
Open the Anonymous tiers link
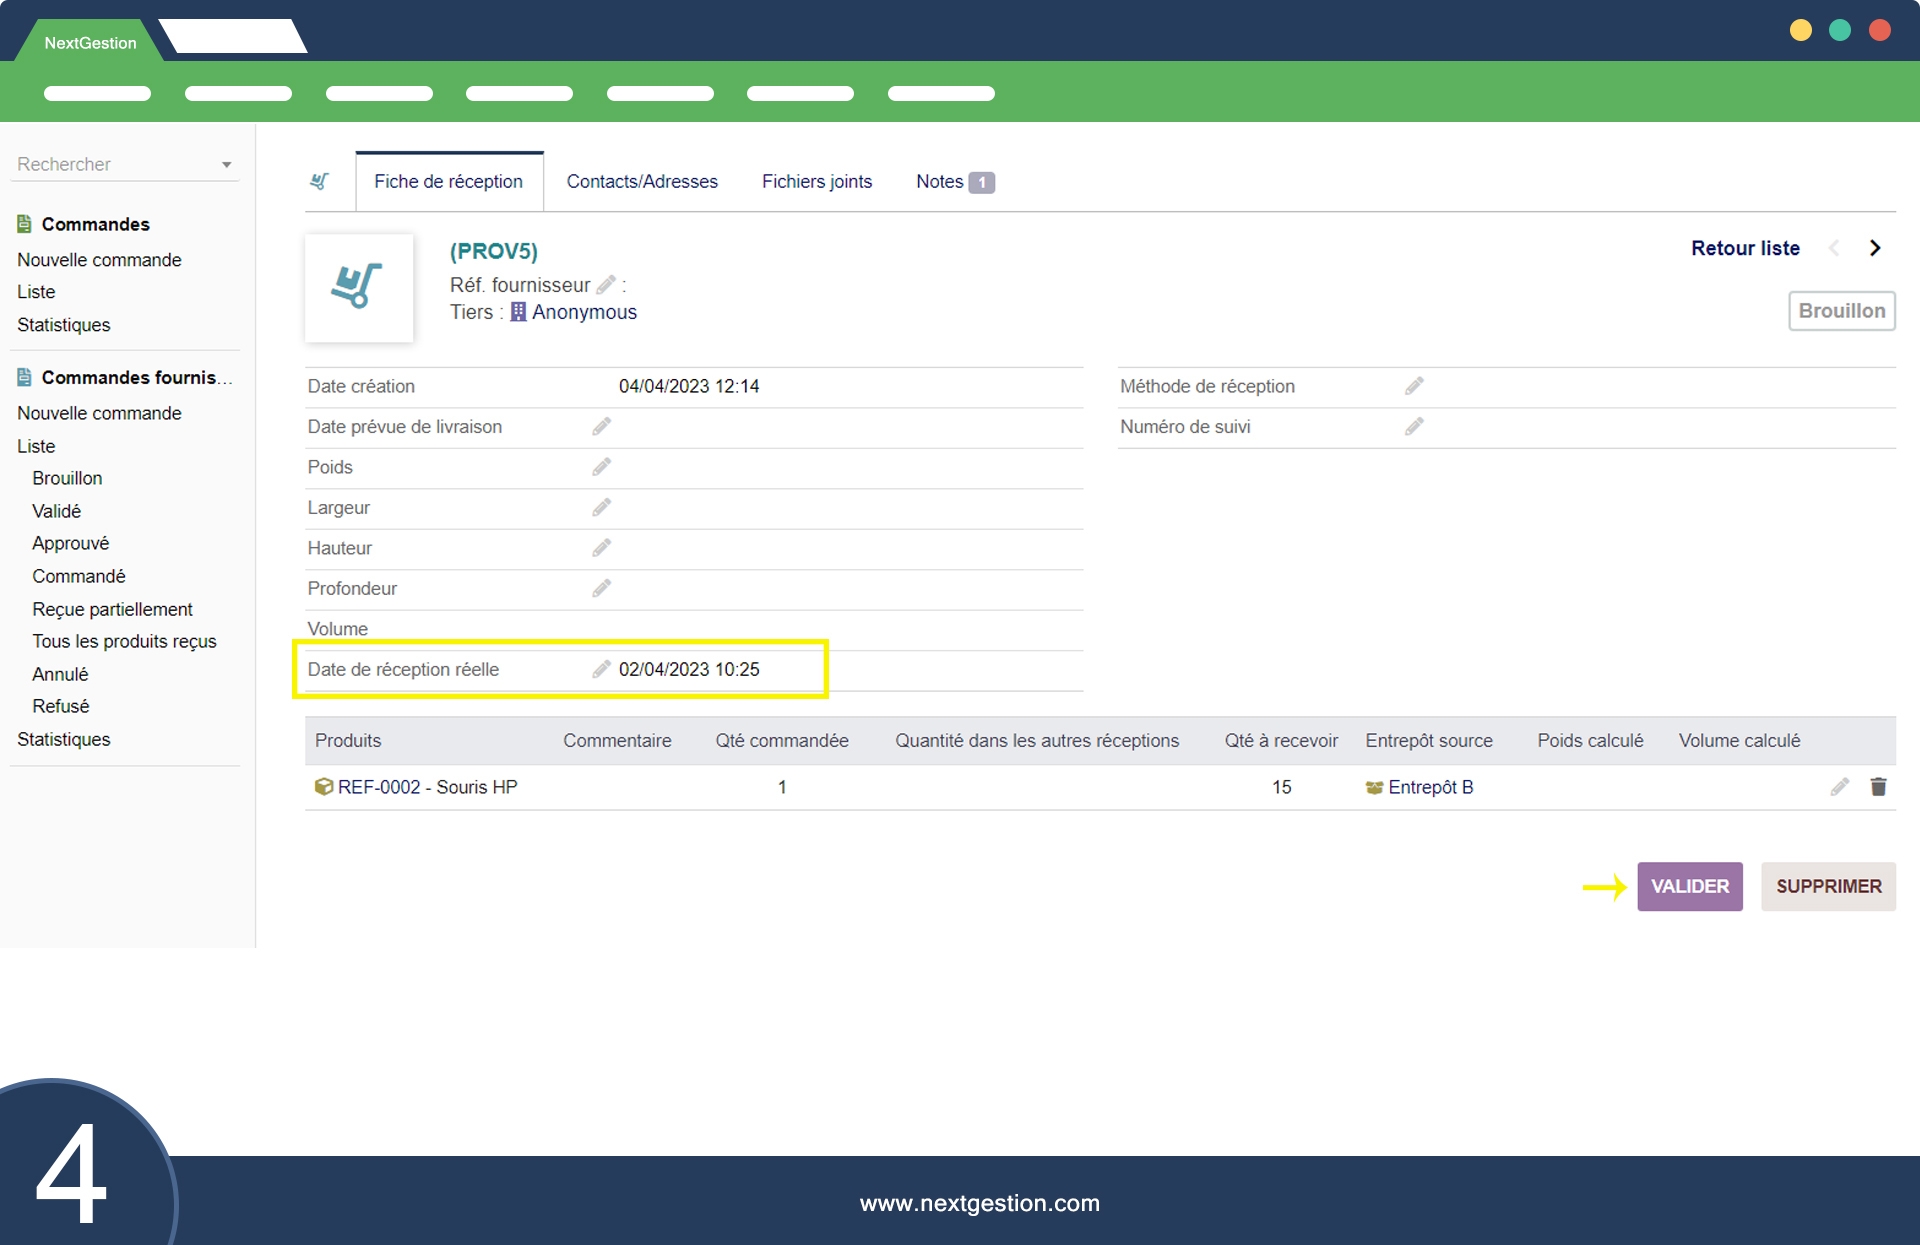[x=584, y=312]
